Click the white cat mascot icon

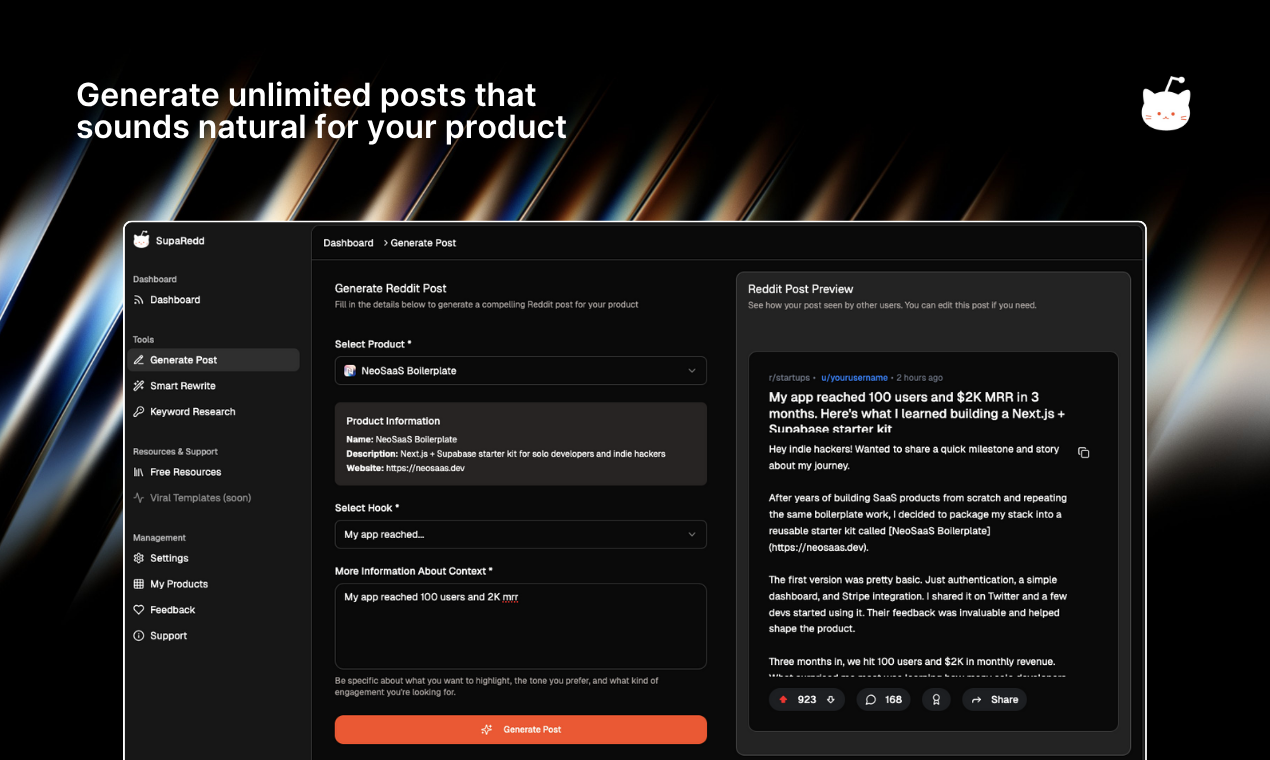coord(1166,105)
